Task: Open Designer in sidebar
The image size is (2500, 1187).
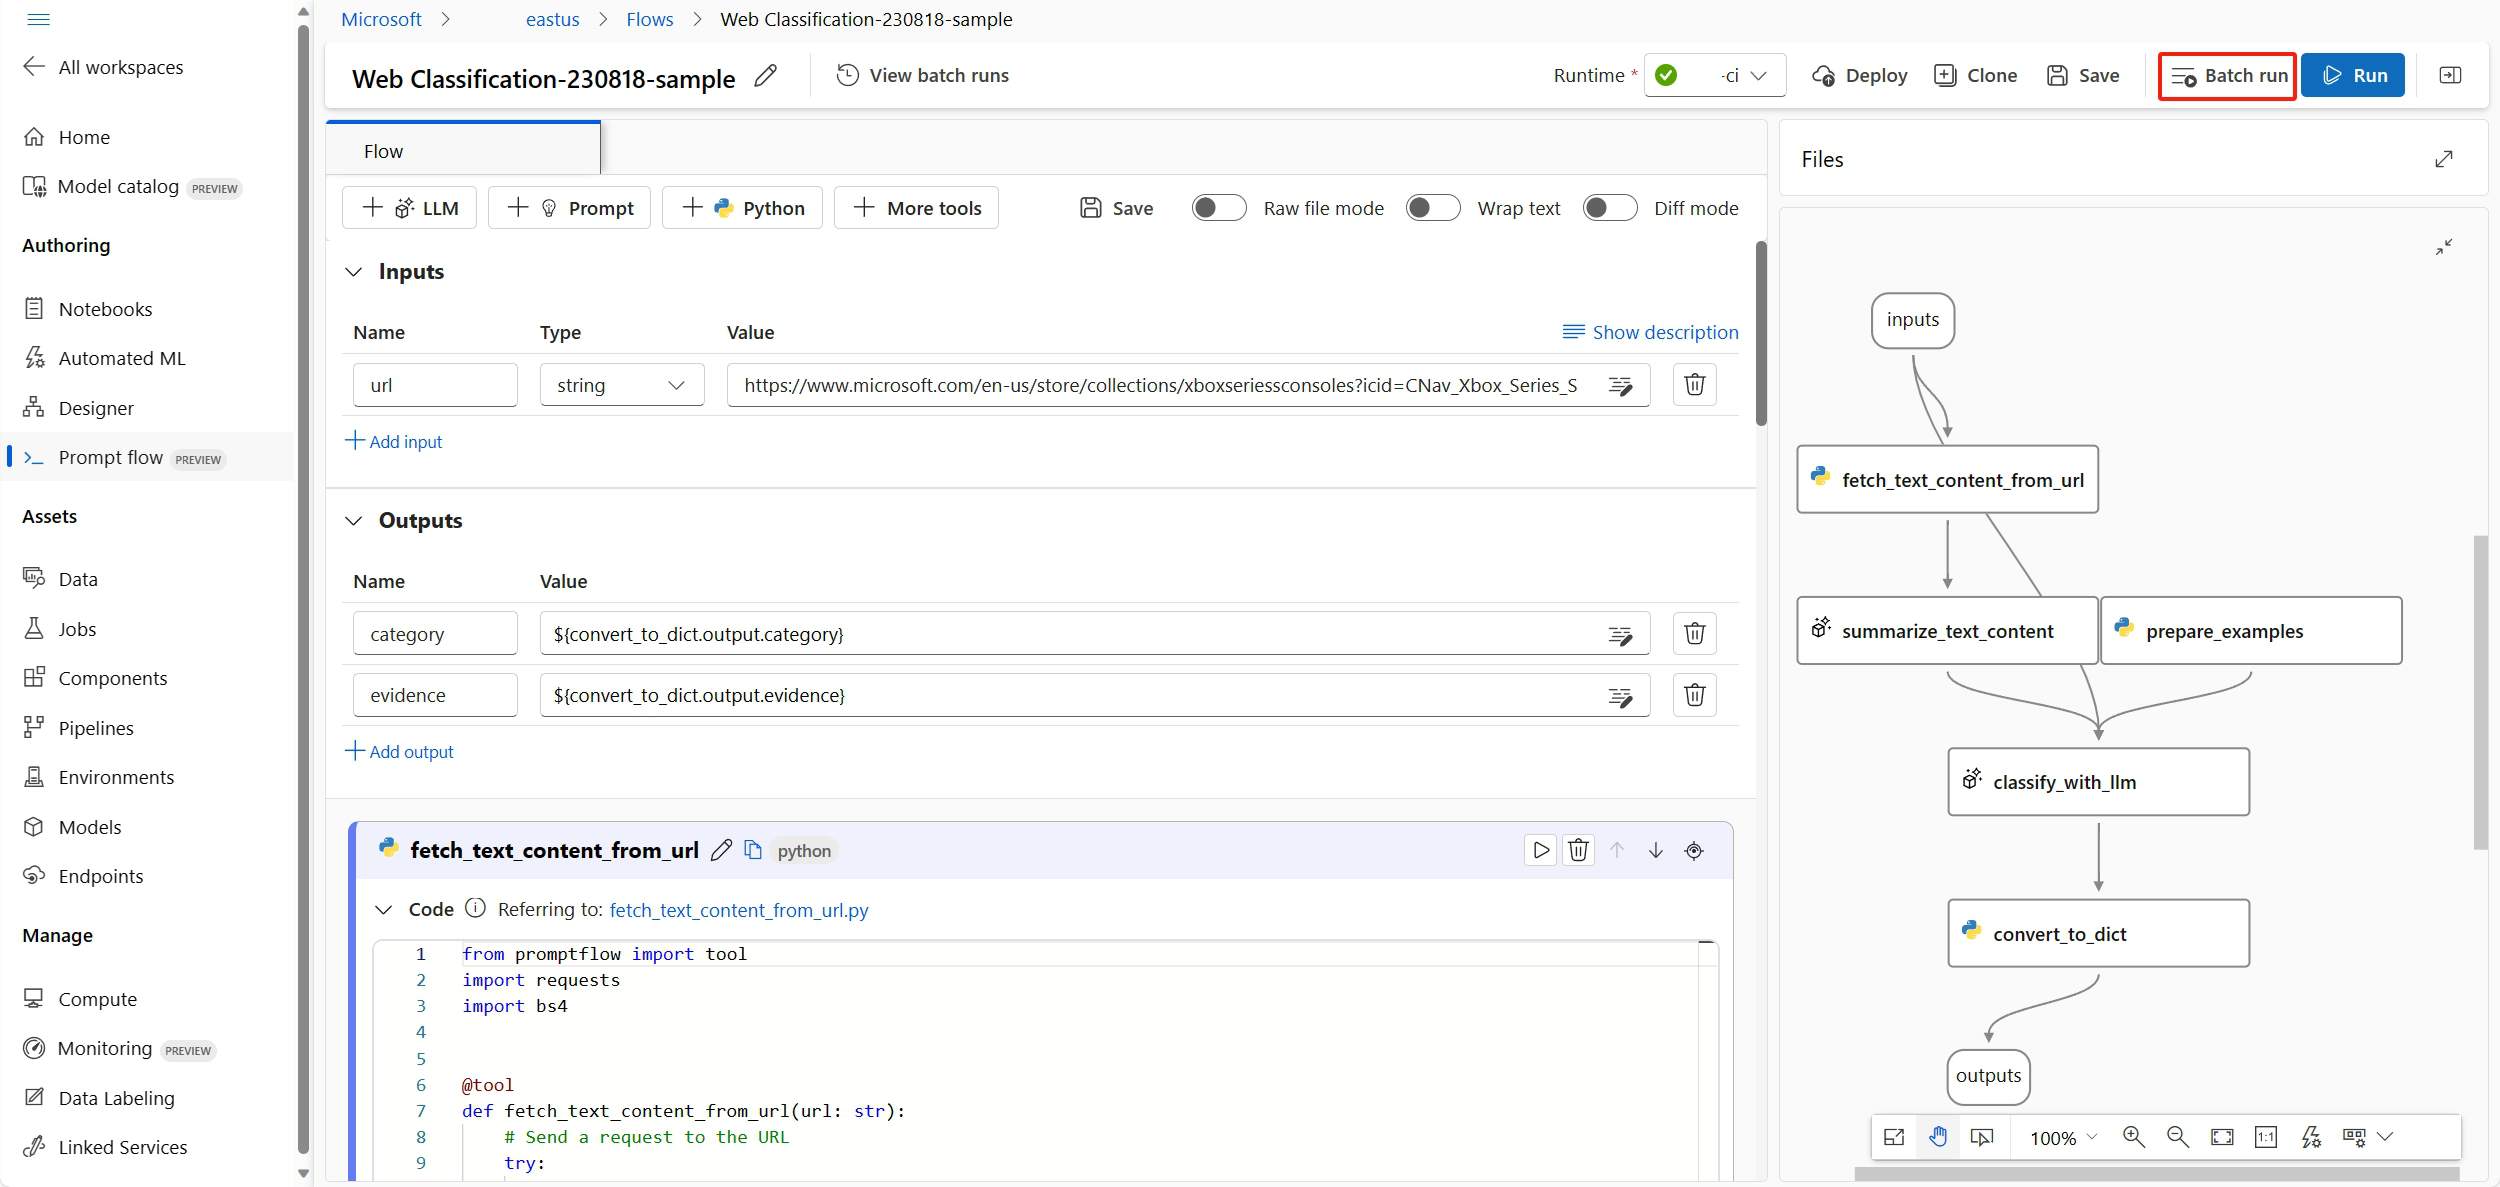Action: [x=96, y=408]
